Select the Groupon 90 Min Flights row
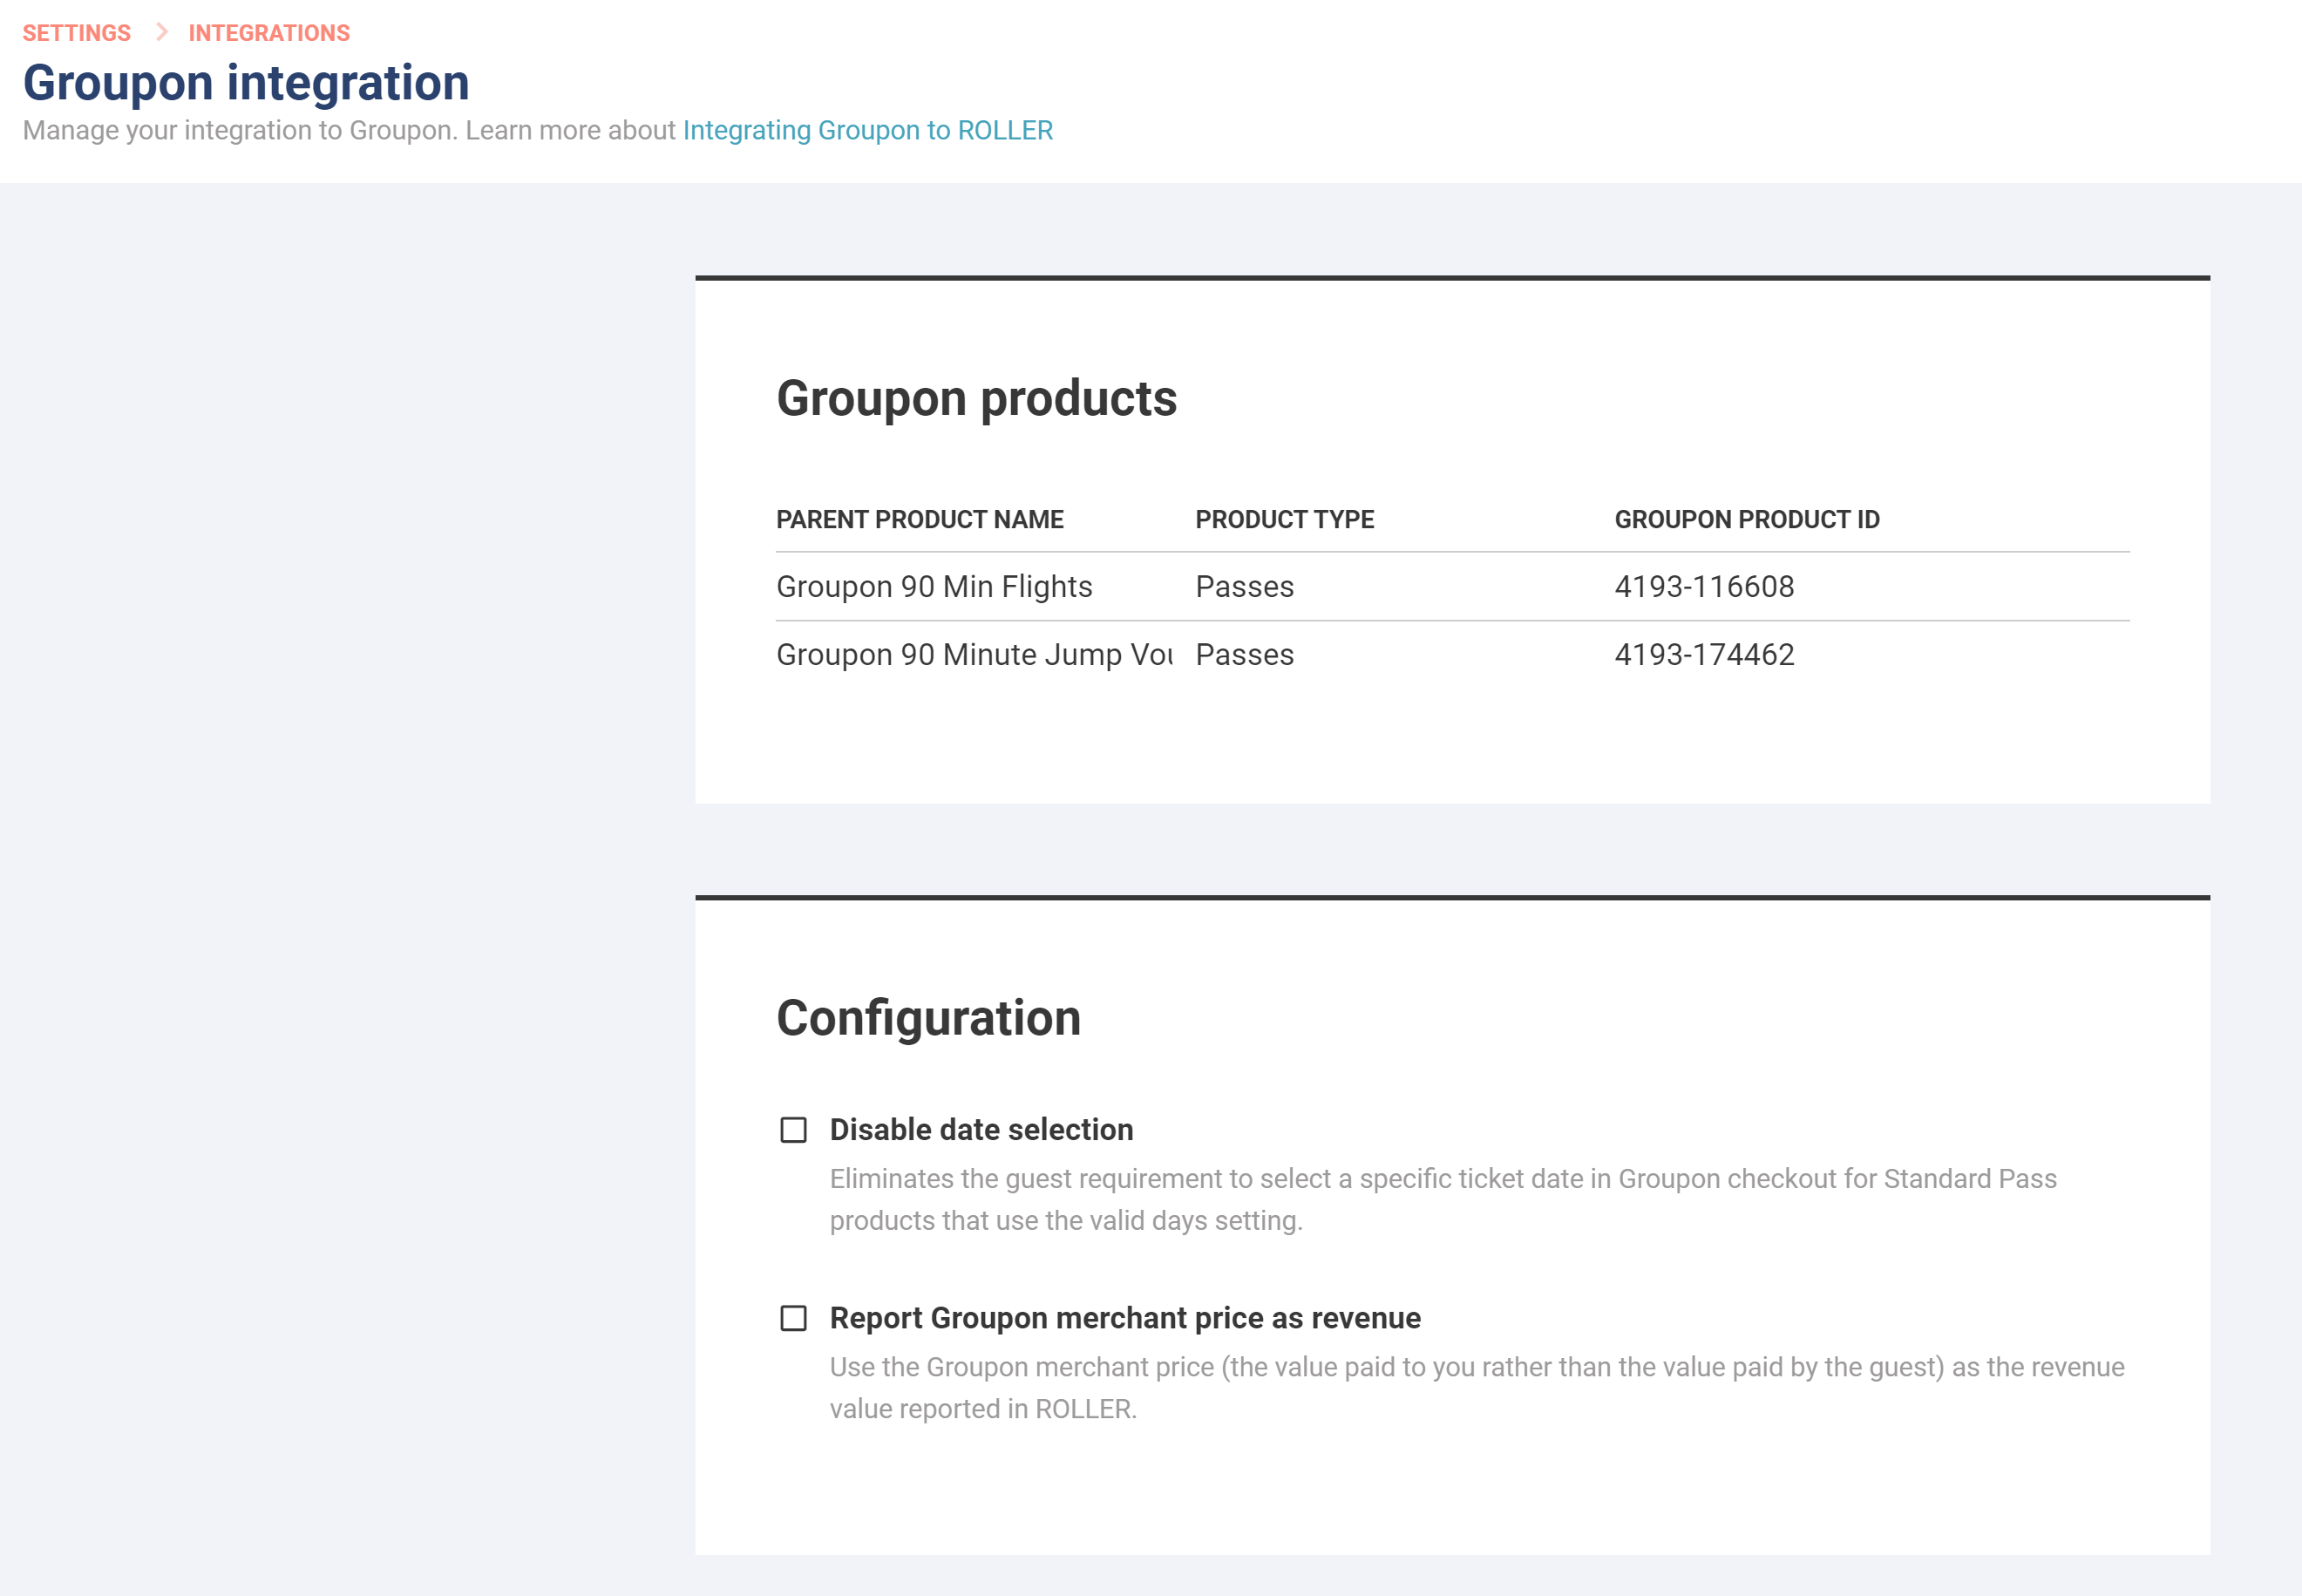2302x1596 pixels. click(x=934, y=587)
